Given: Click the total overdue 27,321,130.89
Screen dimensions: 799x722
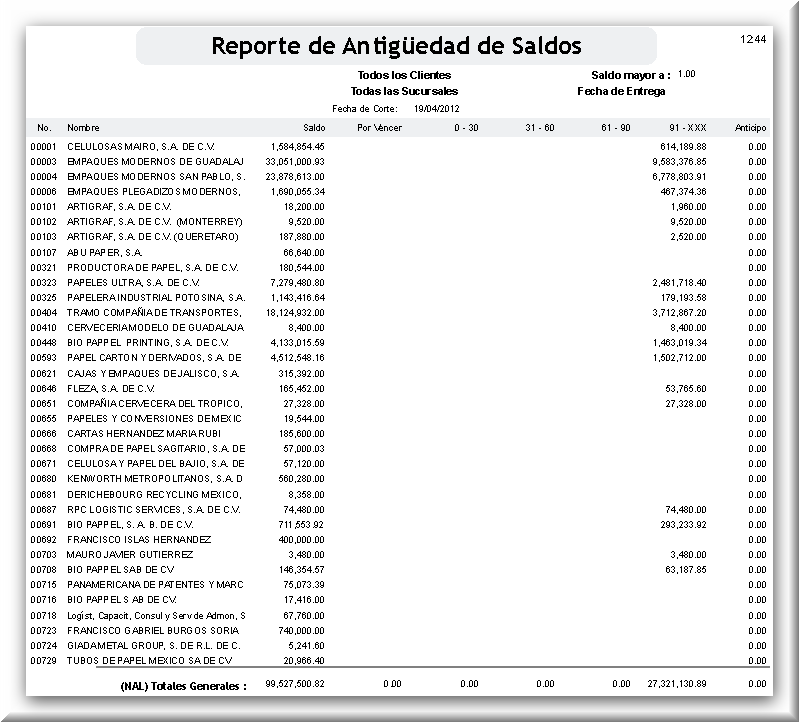Looking at the screenshot, I should [677, 684].
